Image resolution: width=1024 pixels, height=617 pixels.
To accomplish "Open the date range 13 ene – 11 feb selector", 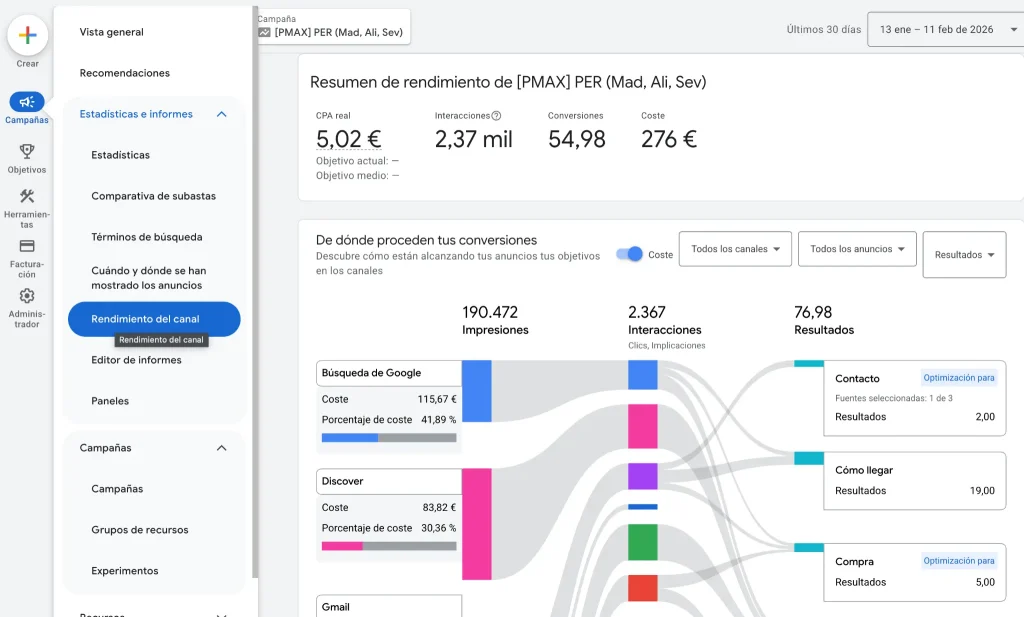I will [x=944, y=30].
